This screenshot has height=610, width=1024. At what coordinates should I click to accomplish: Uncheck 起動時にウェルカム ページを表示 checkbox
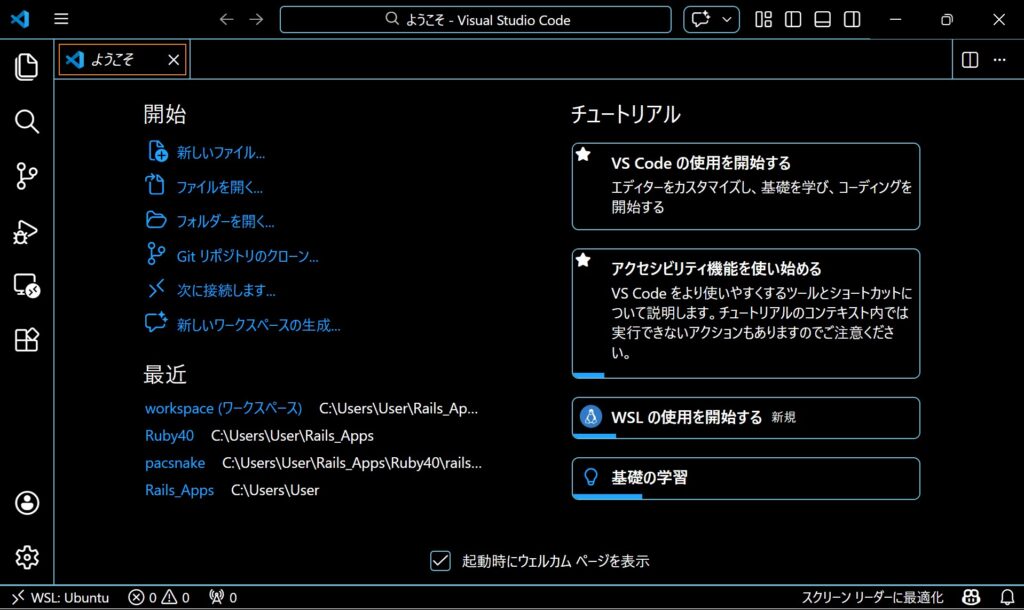click(440, 561)
